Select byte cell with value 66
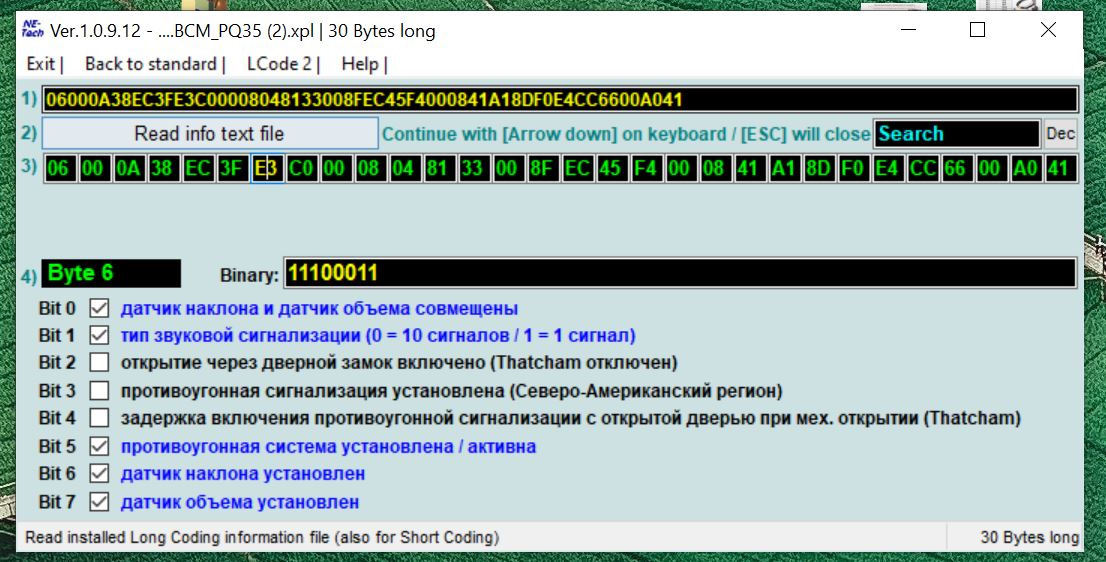This screenshot has height=562, width=1106. click(959, 169)
